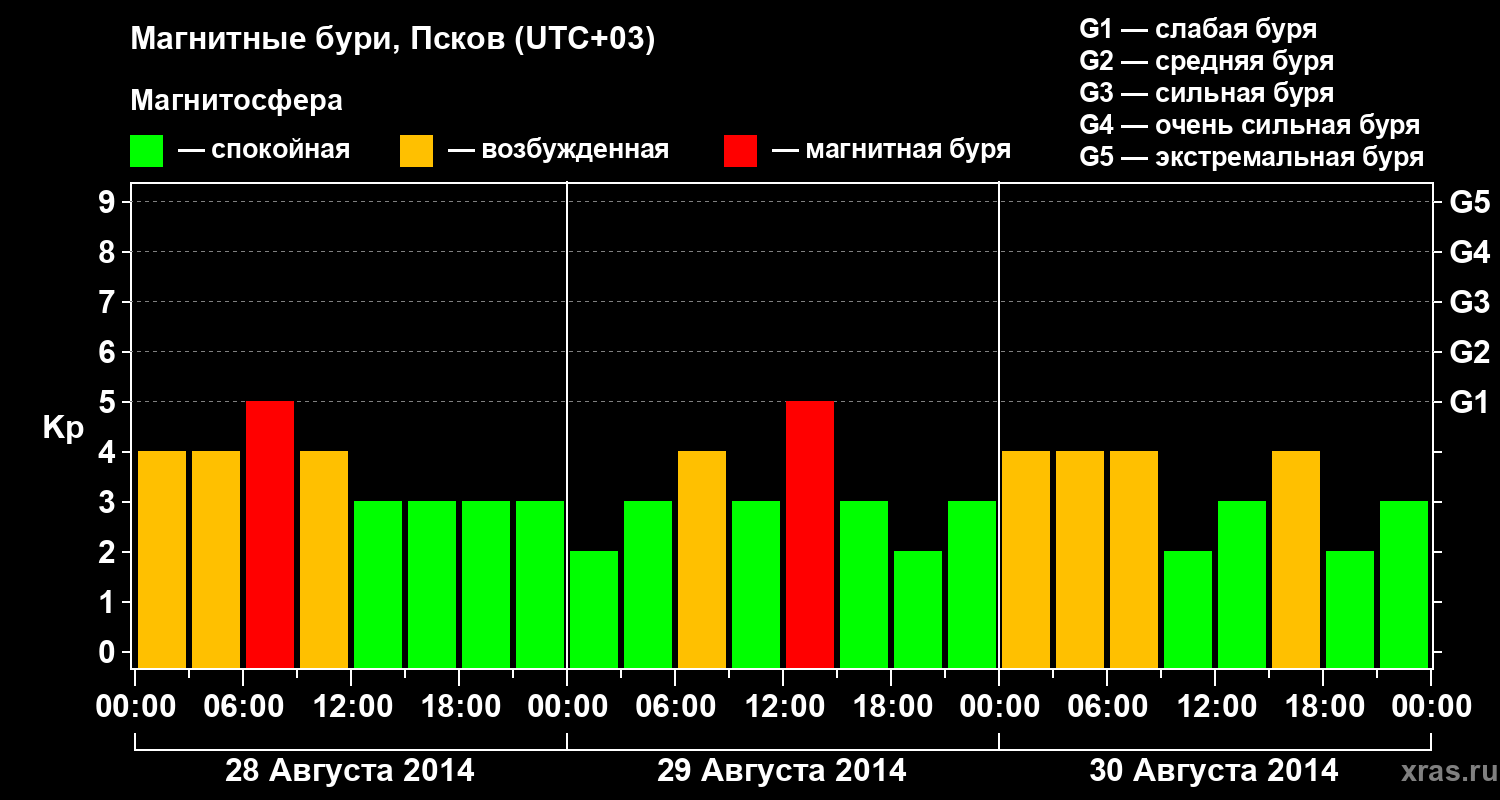Viewport: 1500px width, 800px height.
Task: Click the 'Kp' axis label
Action: pos(64,428)
